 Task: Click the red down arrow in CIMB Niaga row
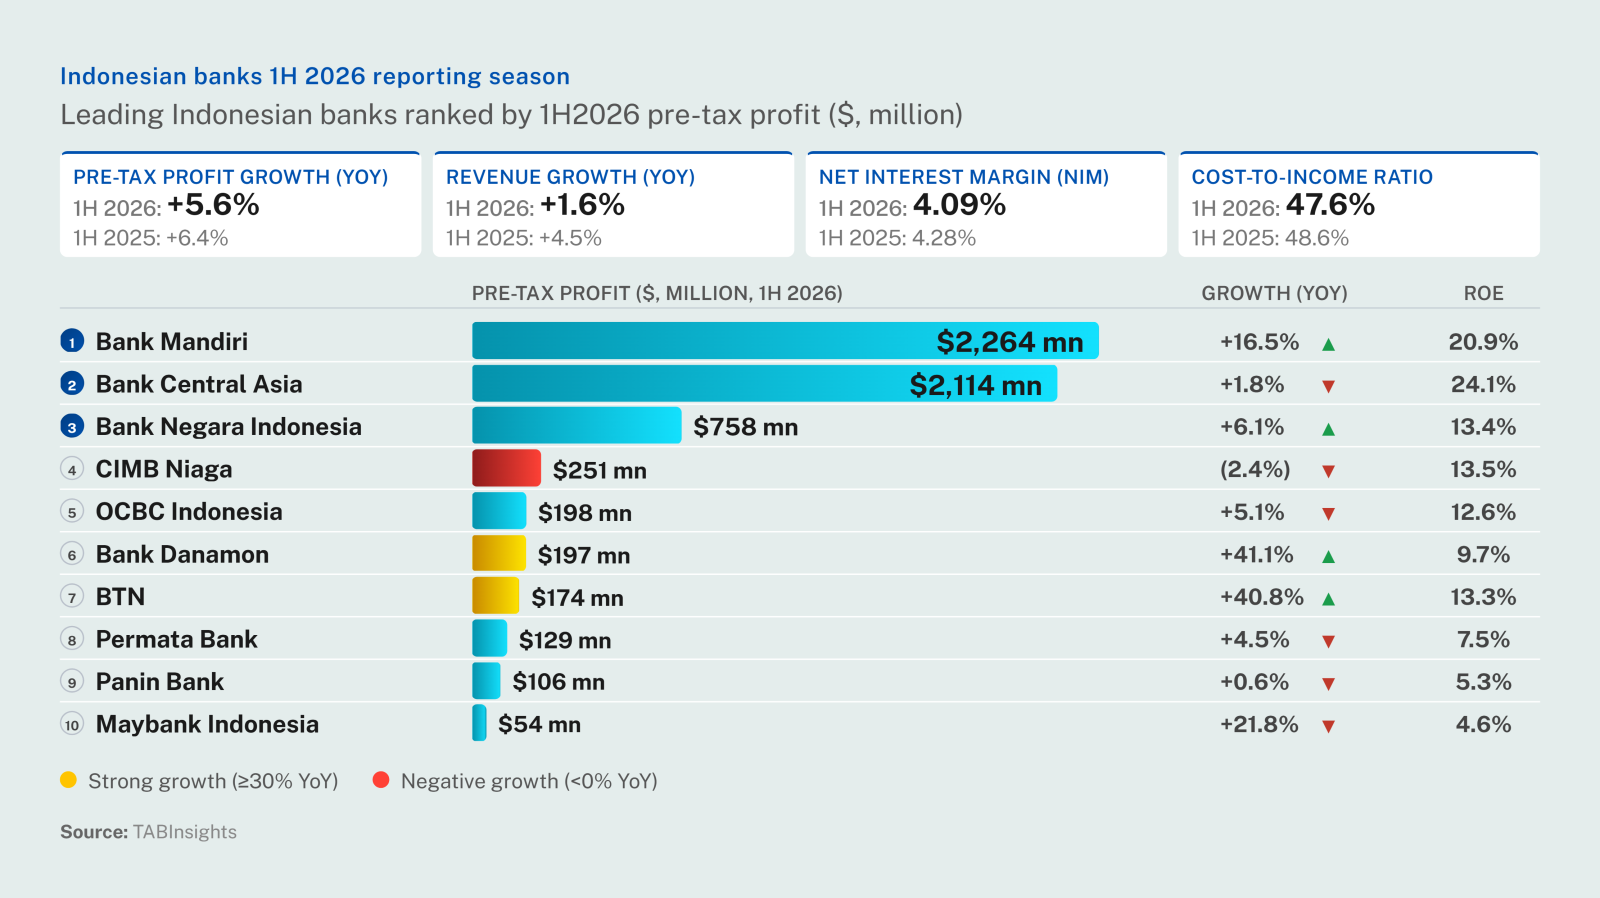[x=1328, y=471]
